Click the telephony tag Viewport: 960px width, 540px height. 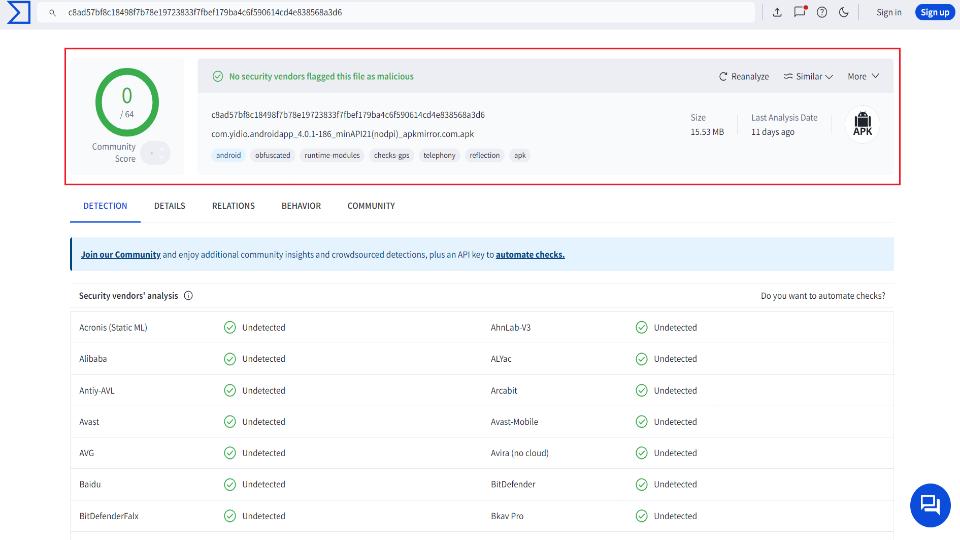click(439, 156)
